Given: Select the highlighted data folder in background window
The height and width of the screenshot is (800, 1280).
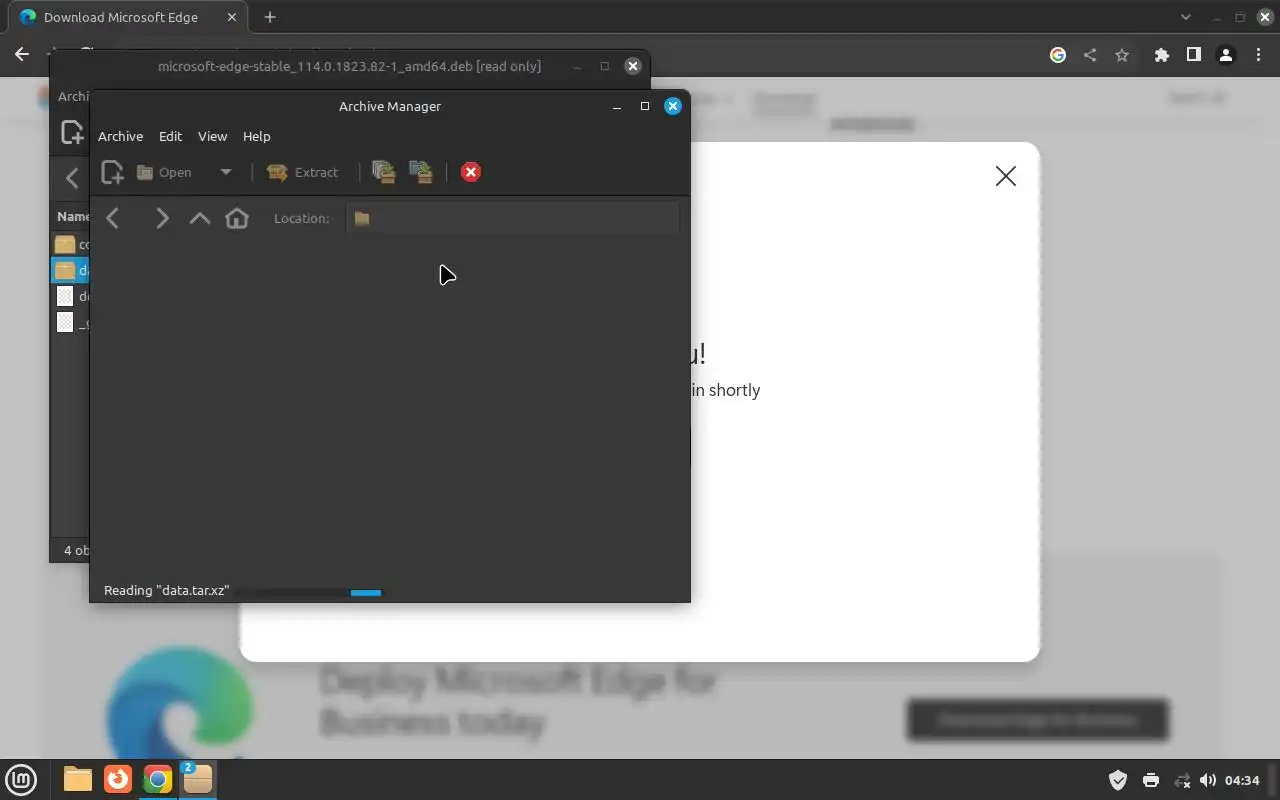Looking at the screenshot, I should point(70,270).
